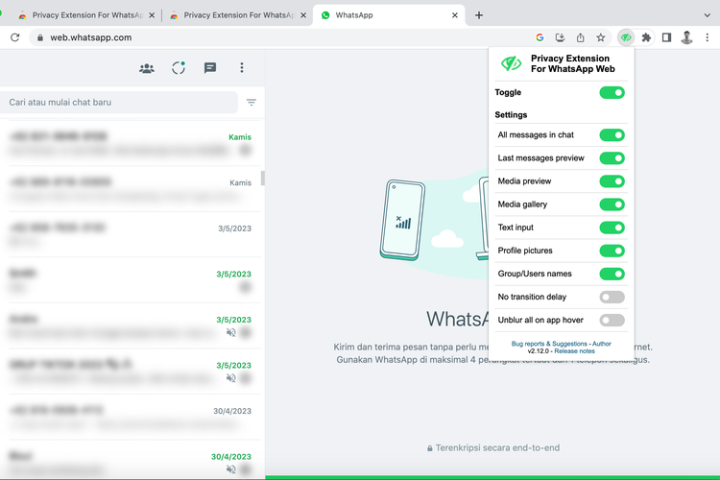Toggle Profile pictures switch
The width and height of the screenshot is (720, 480).
[x=612, y=251]
